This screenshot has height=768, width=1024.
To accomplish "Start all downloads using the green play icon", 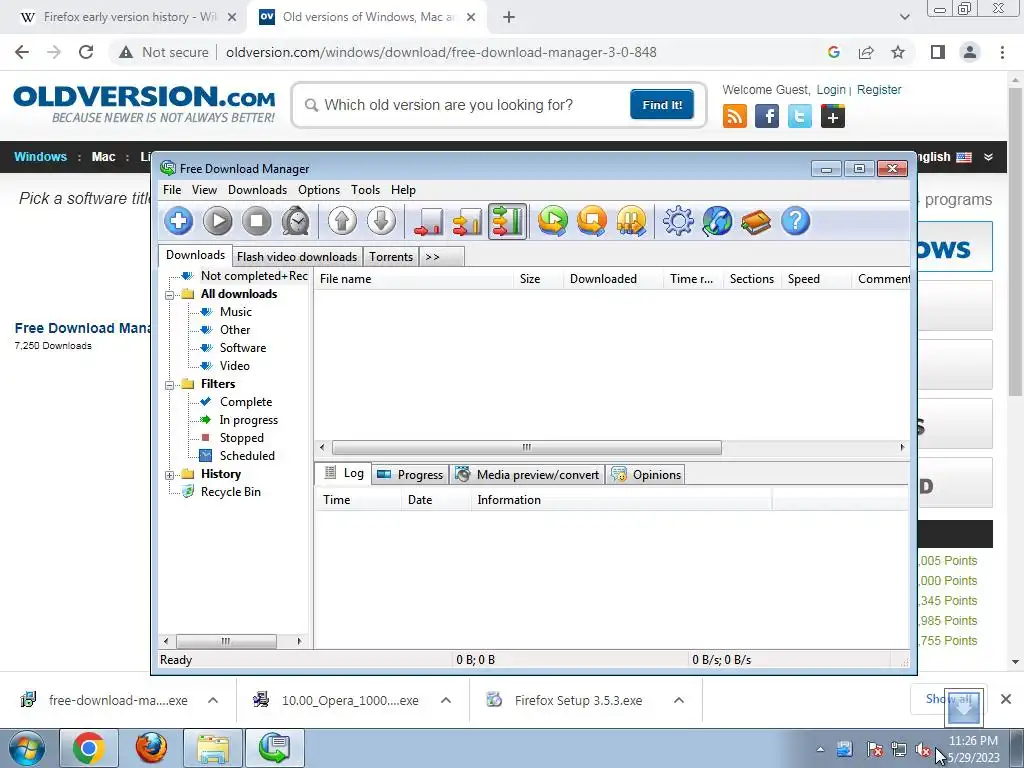I will click(x=552, y=221).
